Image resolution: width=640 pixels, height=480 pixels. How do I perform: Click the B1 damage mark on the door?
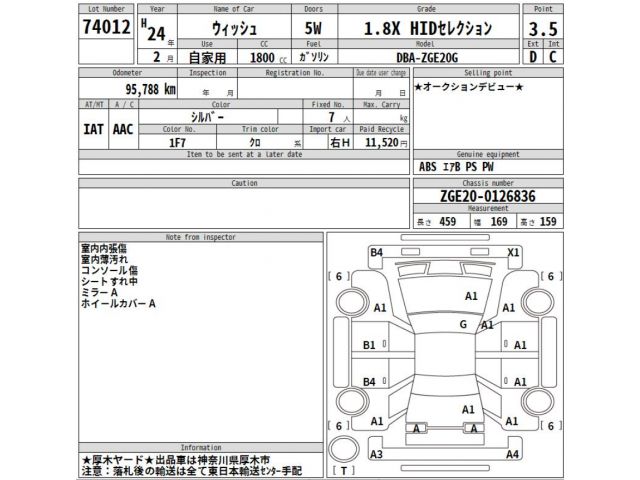pyautogui.click(x=369, y=345)
